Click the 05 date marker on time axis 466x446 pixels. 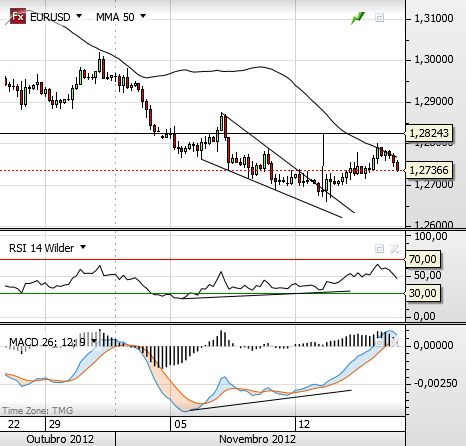click(180, 424)
